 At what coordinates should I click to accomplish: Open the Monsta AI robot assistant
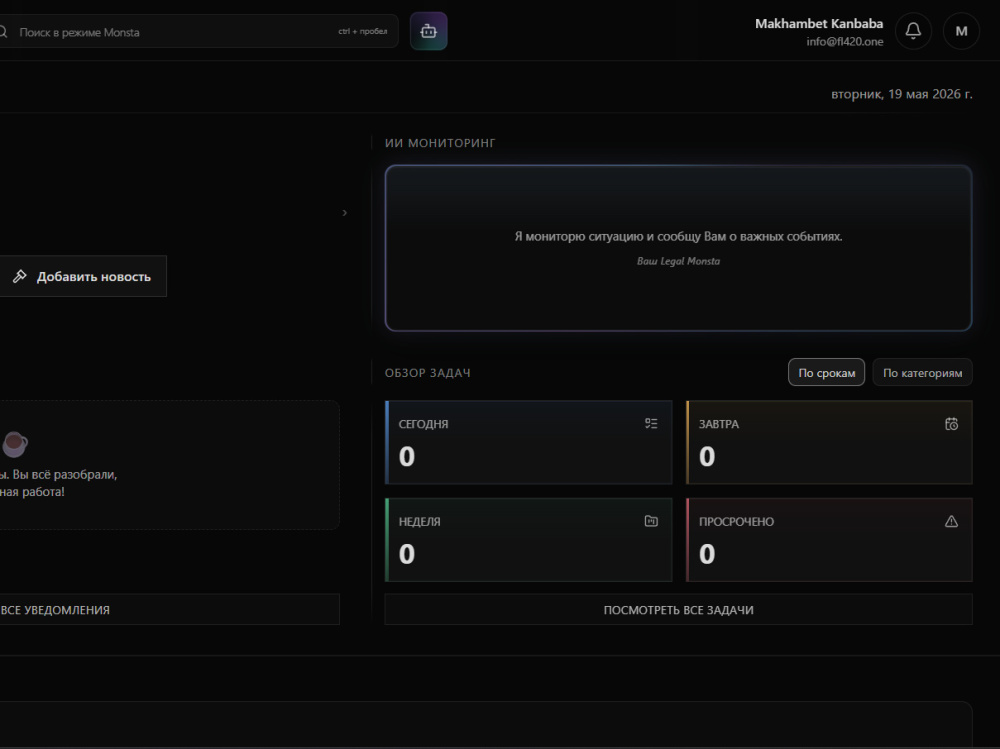click(x=429, y=31)
